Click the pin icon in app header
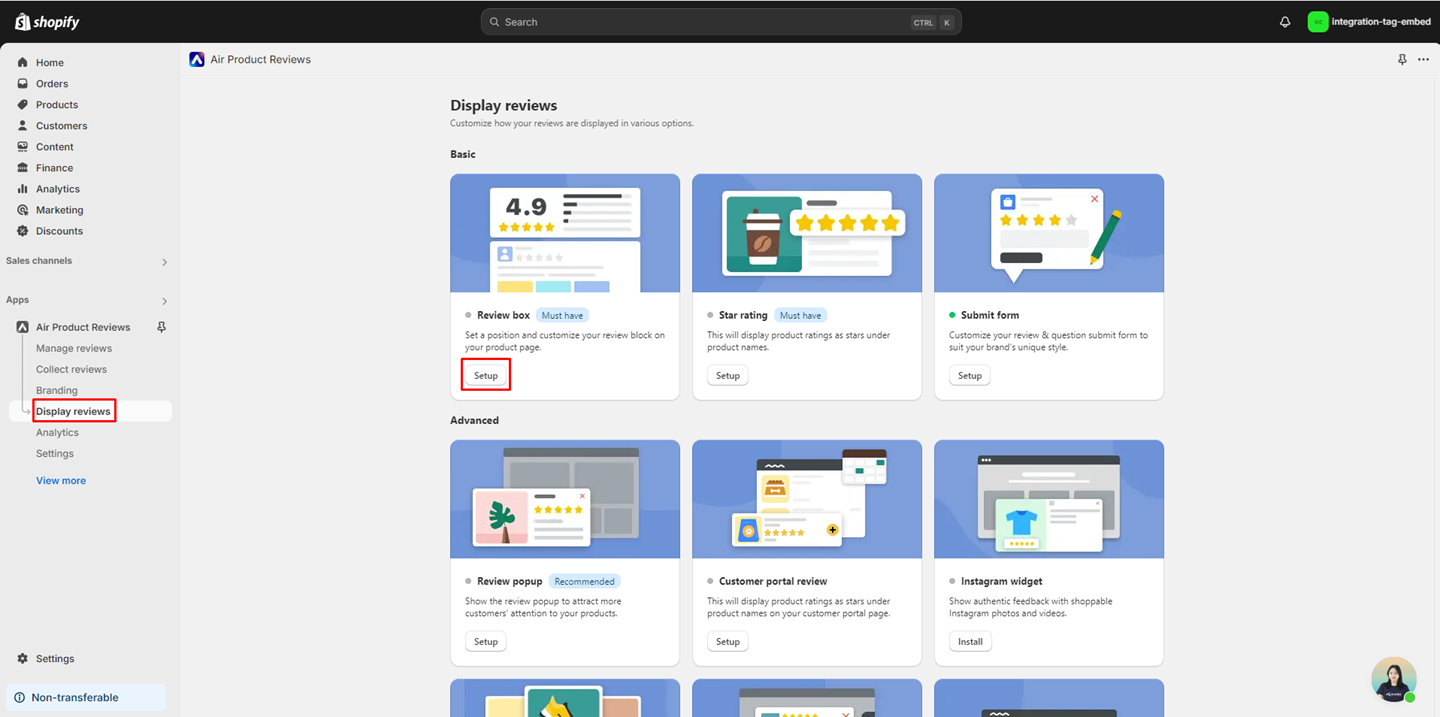Image resolution: width=1440 pixels, height=717 pixels. (1402, 60)
